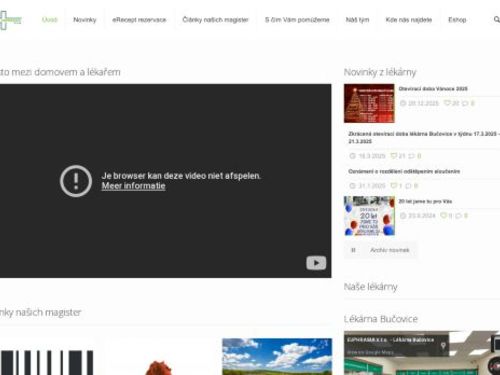
Task: Go to Náš tým page
Action: [x=357, y=20]
